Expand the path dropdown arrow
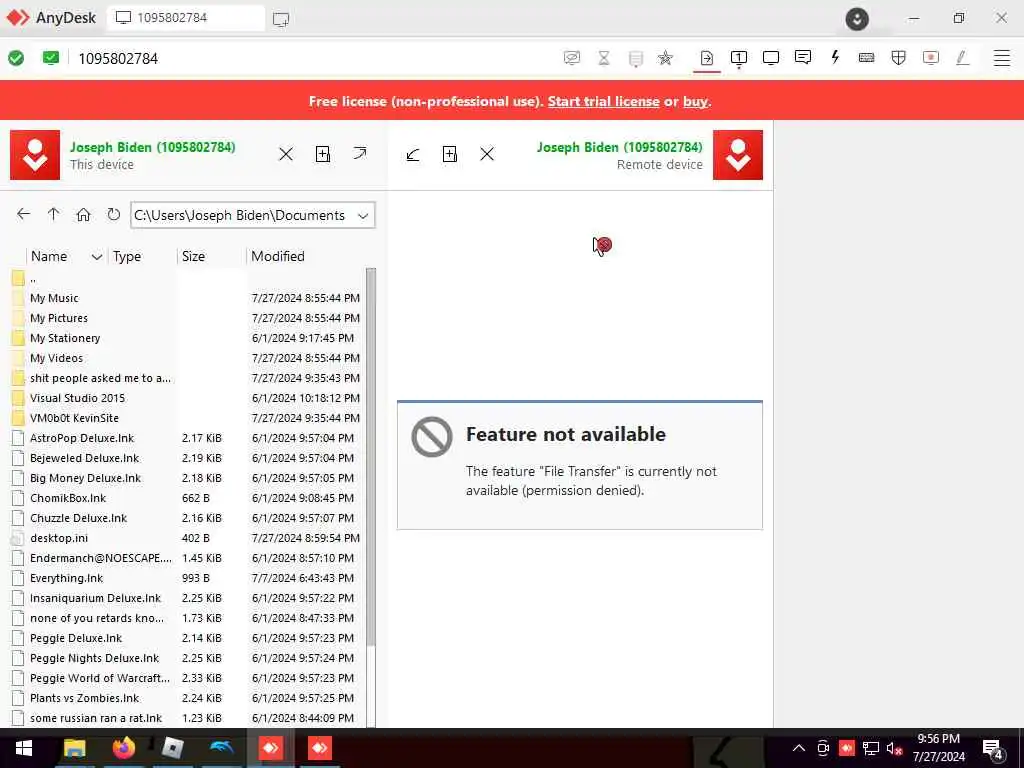Screen dimensions: 1024x768 (363, 216)
